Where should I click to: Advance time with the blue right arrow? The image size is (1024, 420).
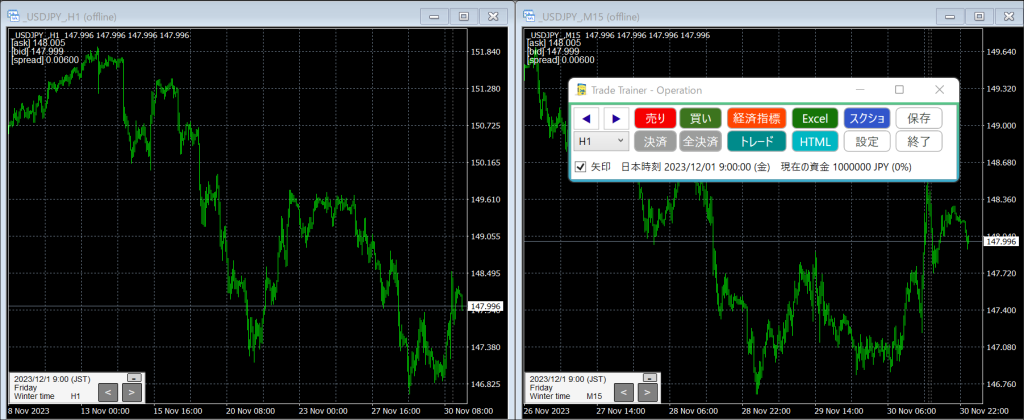point(615,119)
